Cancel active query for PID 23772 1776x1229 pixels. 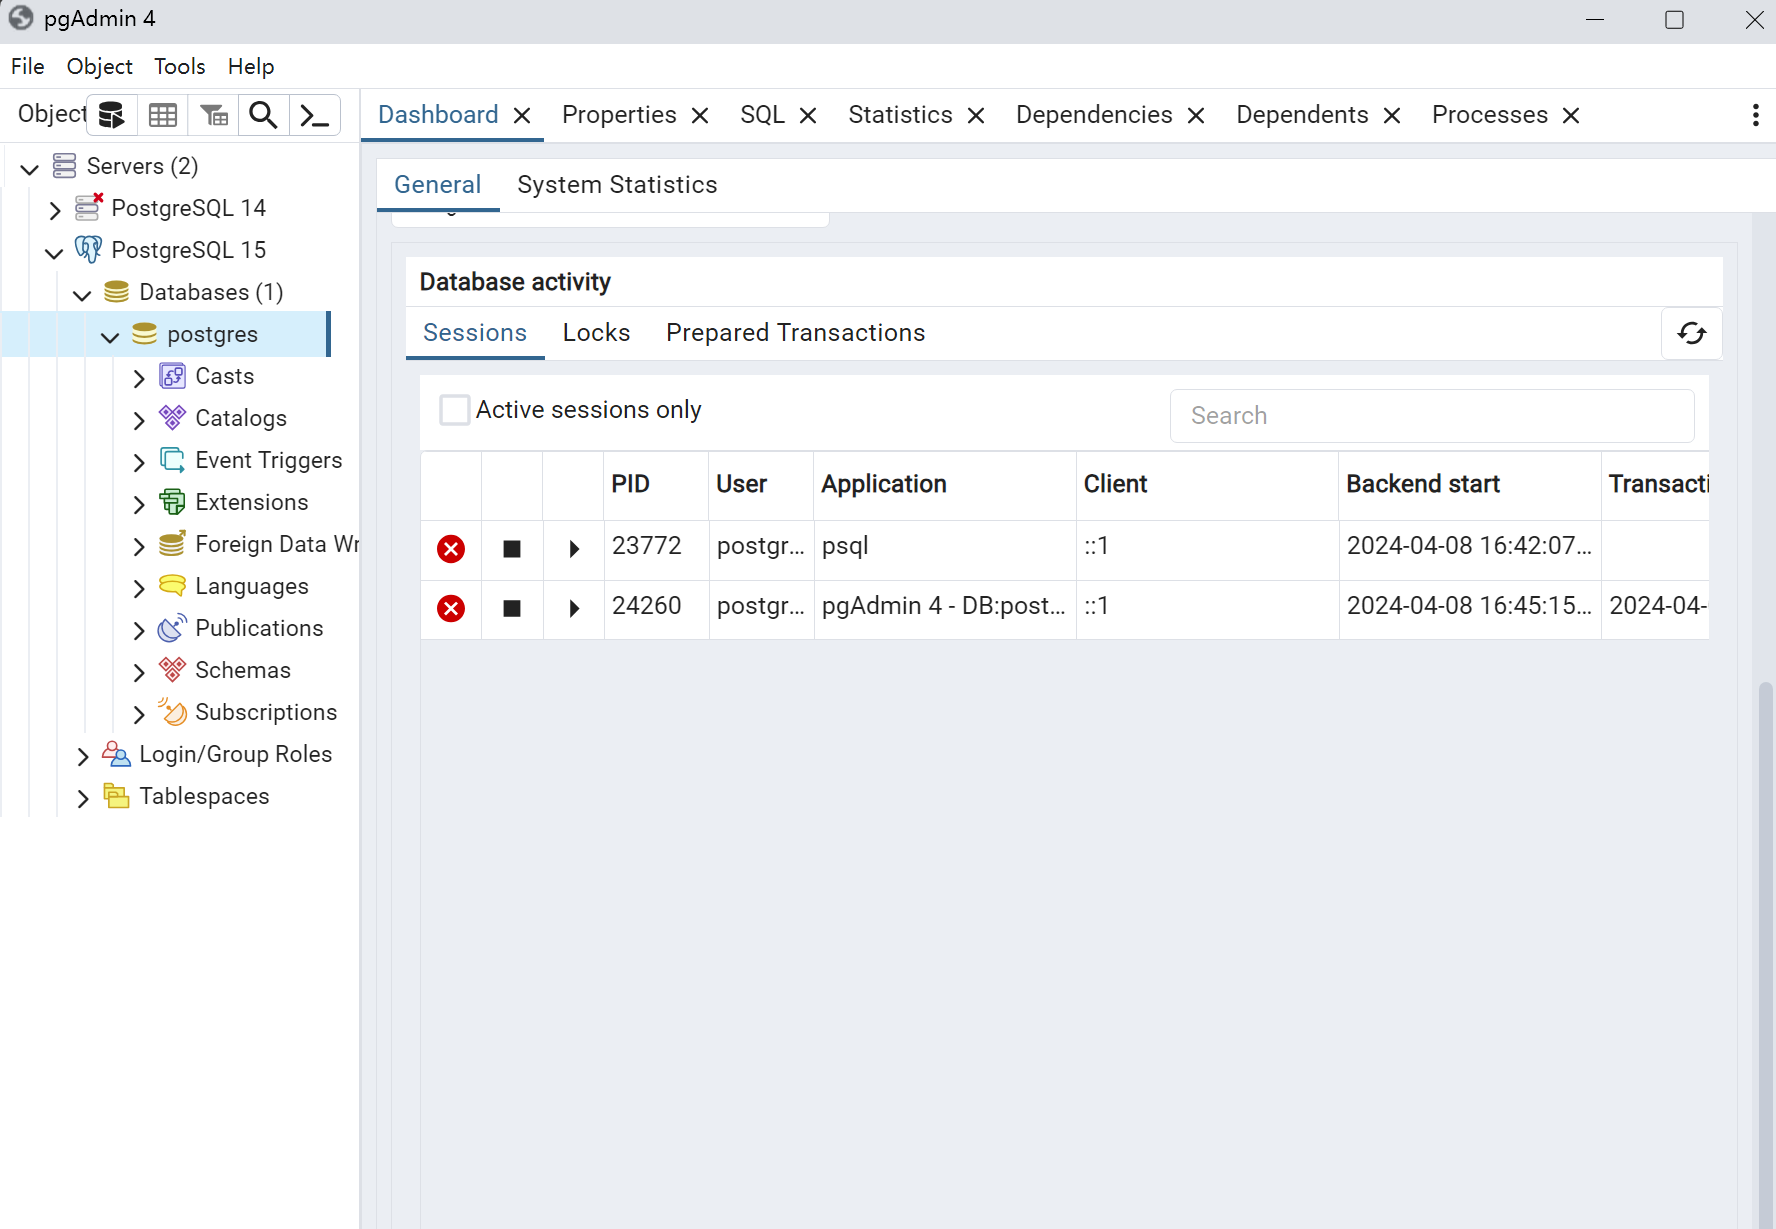pos(512,549)
